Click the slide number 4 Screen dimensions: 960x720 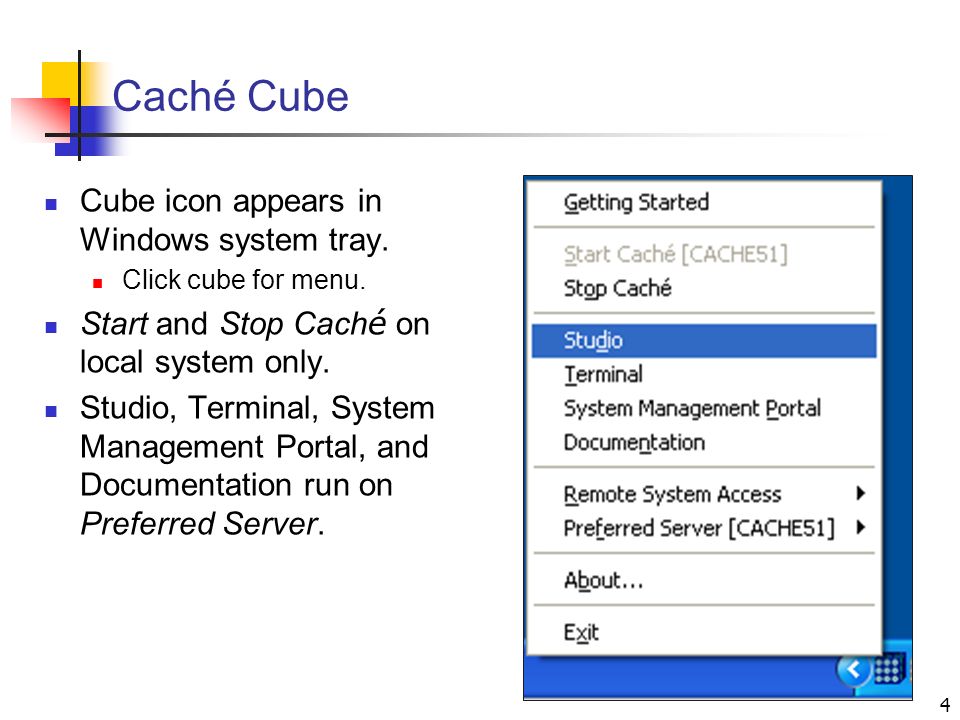coord(944,704)
